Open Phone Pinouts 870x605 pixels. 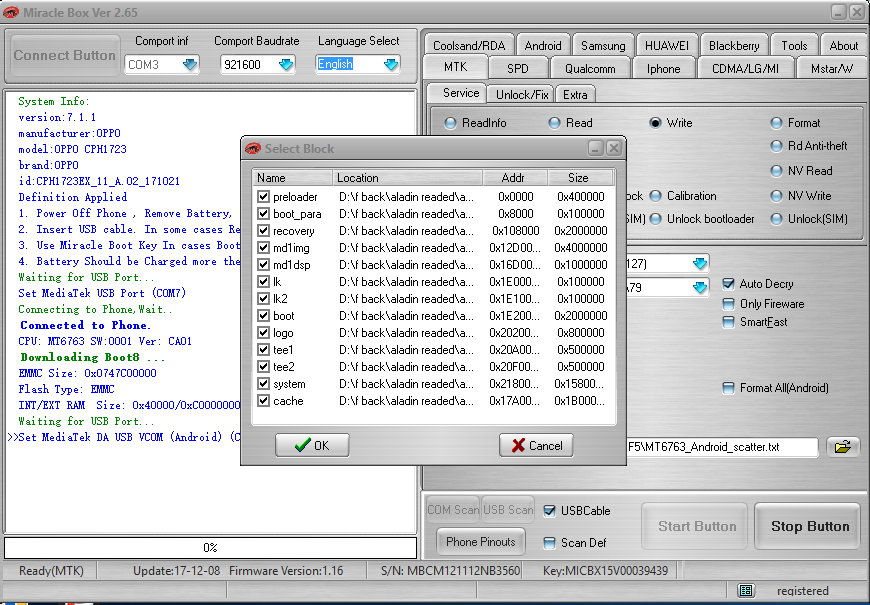point(480,542)
